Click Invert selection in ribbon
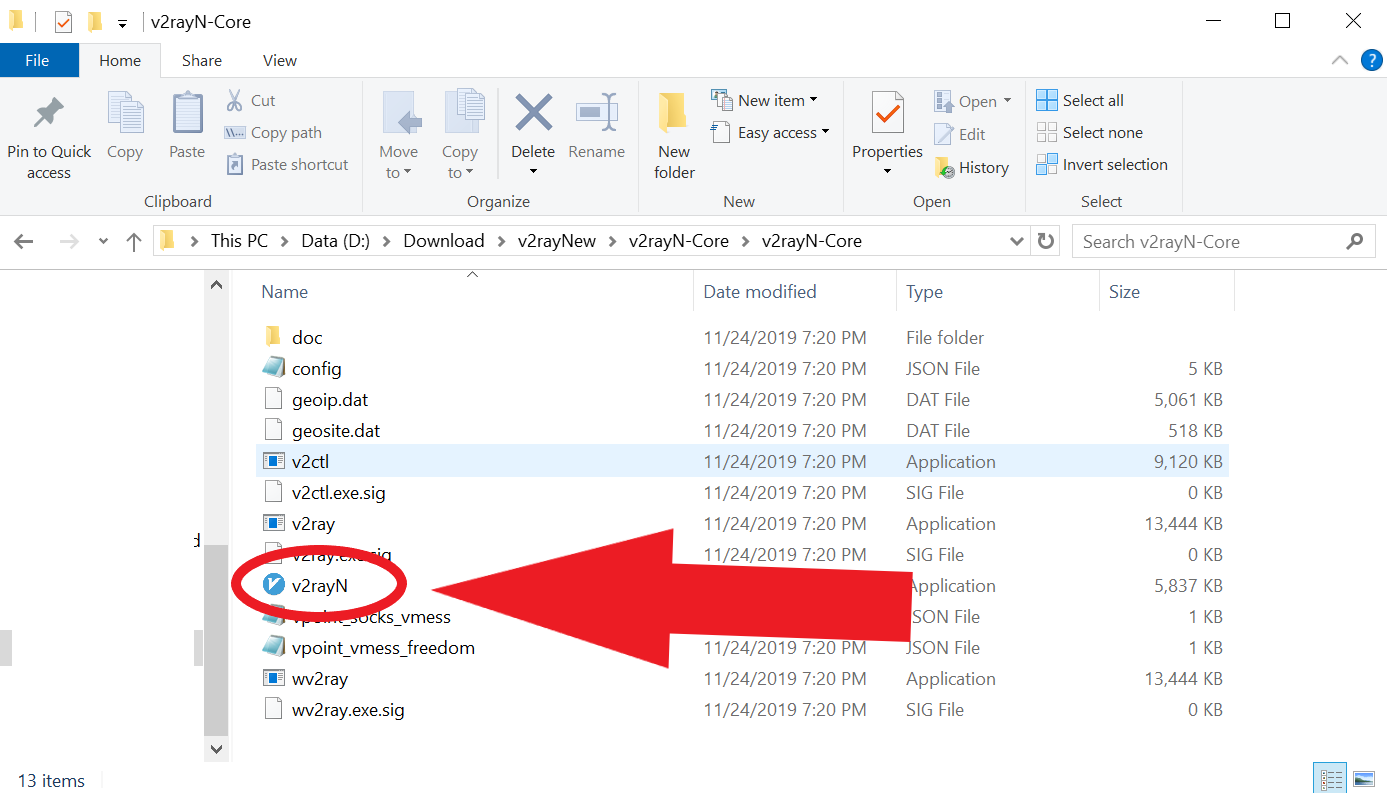This screenshot has height=793, width=1387. point(1103,165)
